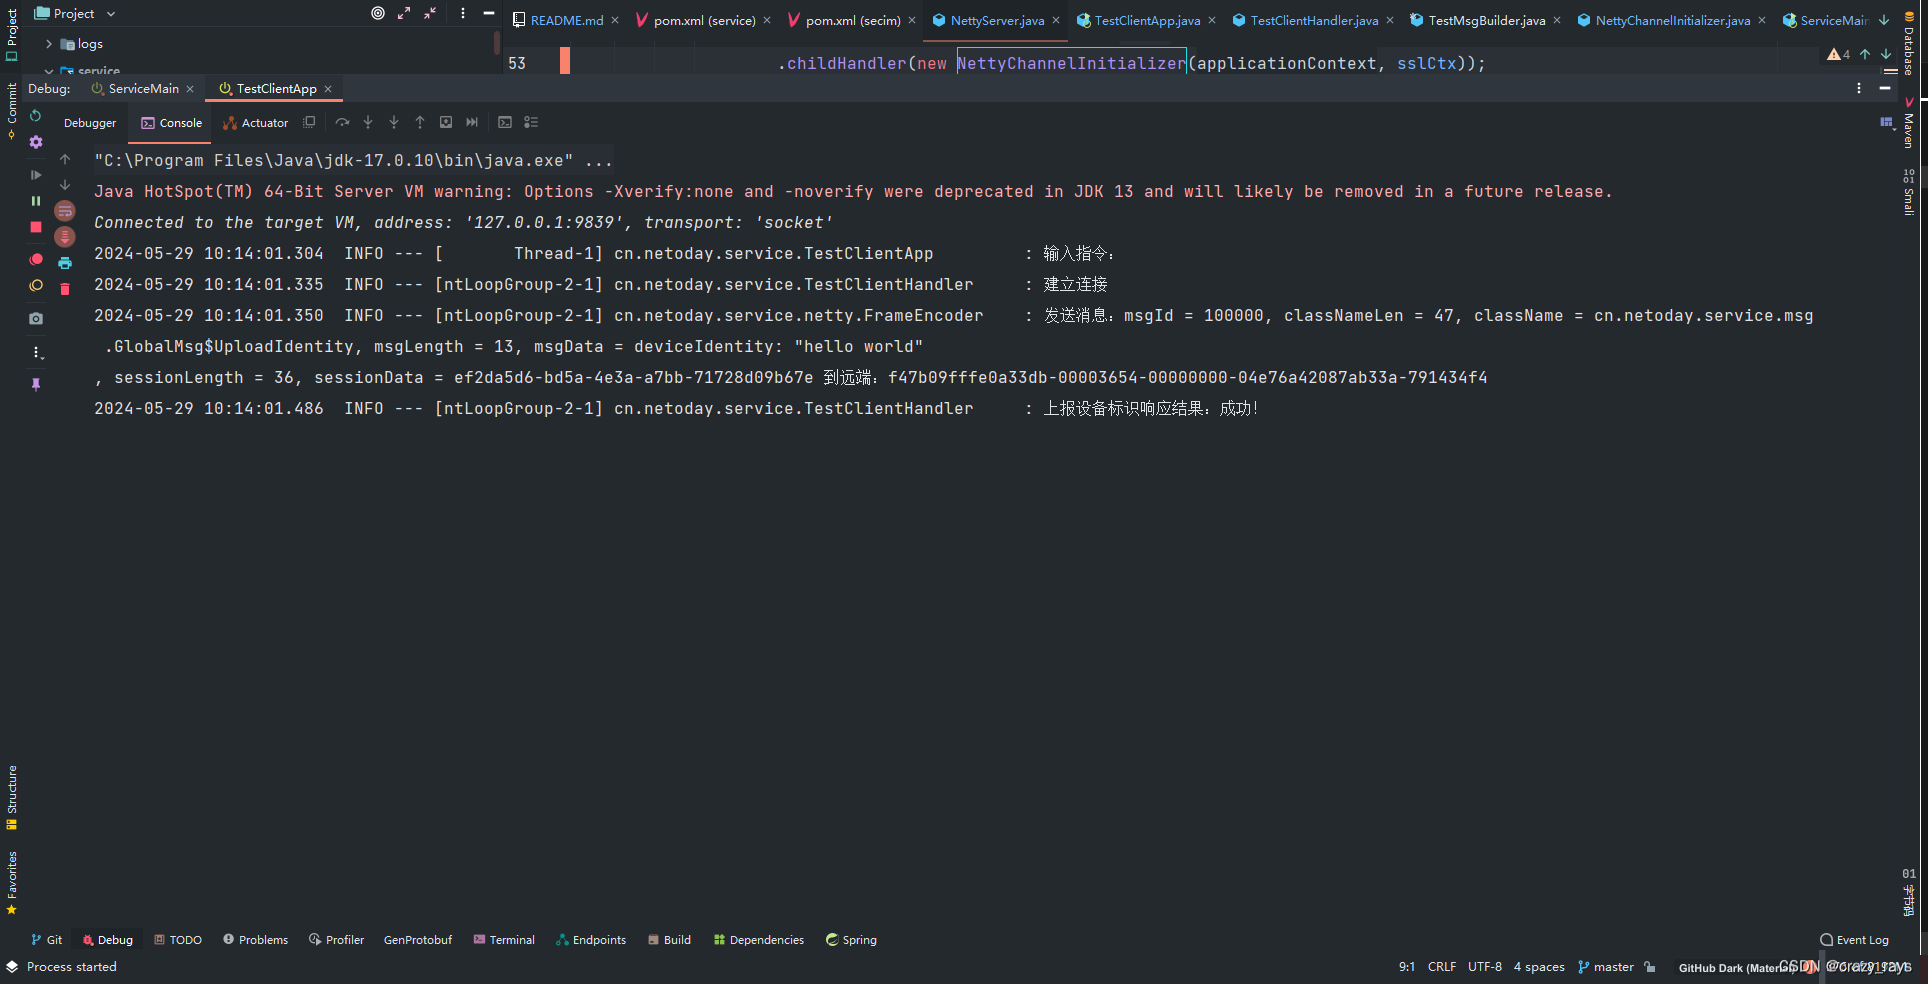This screenshot has height=984, width=1928.
Task: Pin the debug tab
Action: [x=36, y=384]
